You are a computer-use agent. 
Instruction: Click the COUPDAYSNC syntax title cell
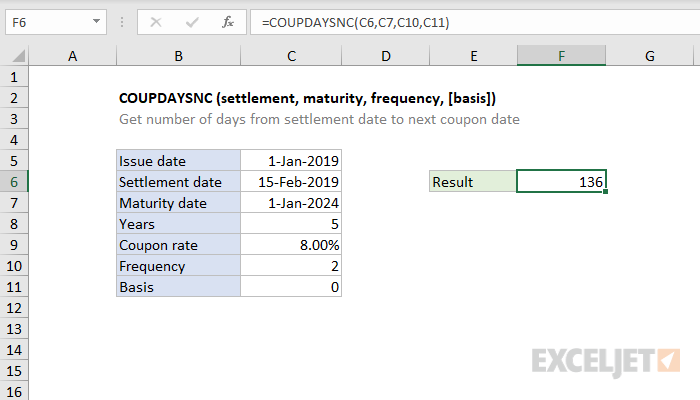pyautogui.click(x=307, y=98)
